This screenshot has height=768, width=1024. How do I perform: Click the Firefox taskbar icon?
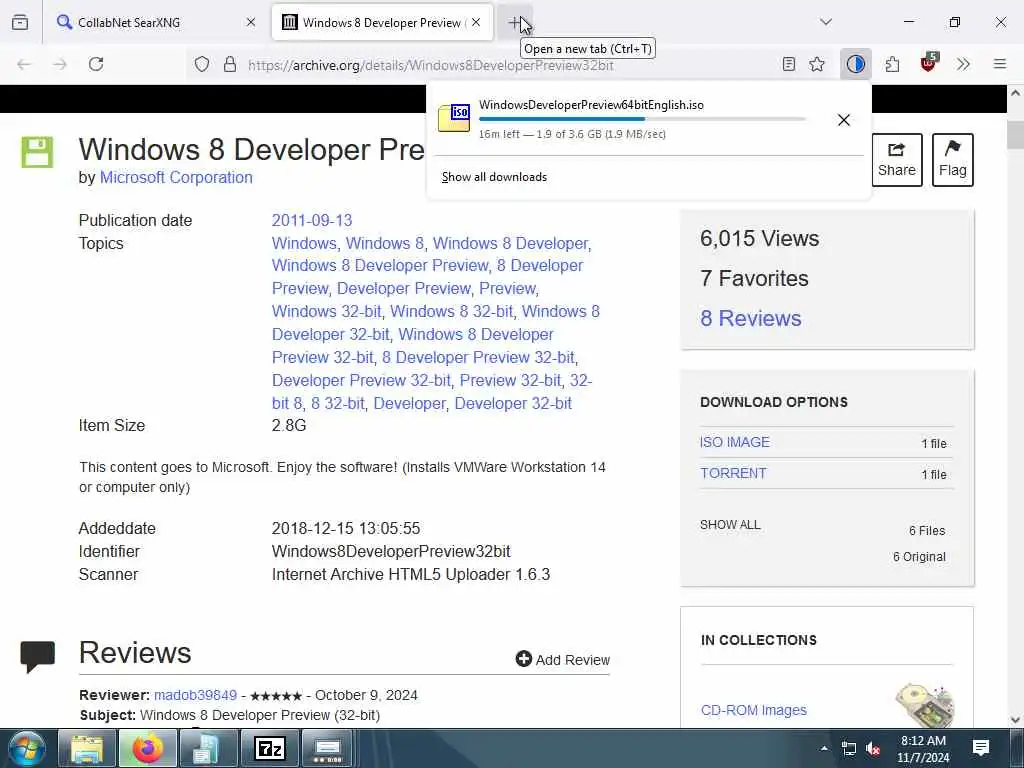pos(148,748)
